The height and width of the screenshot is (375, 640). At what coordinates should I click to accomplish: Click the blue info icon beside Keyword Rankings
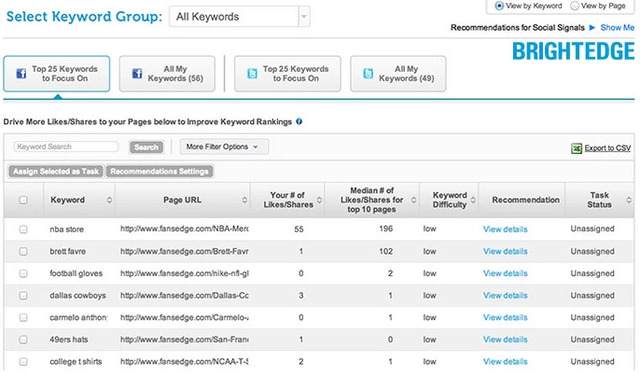coord(299,122)
